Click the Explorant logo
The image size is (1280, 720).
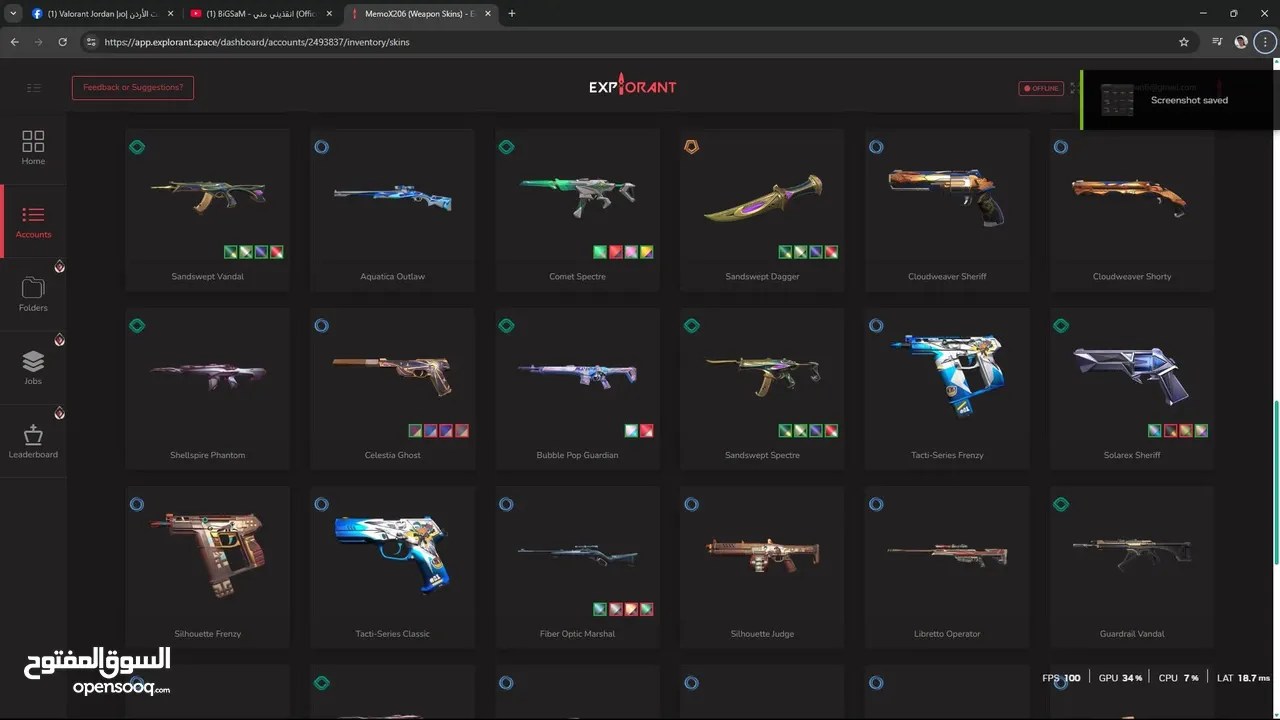(632, 86)
